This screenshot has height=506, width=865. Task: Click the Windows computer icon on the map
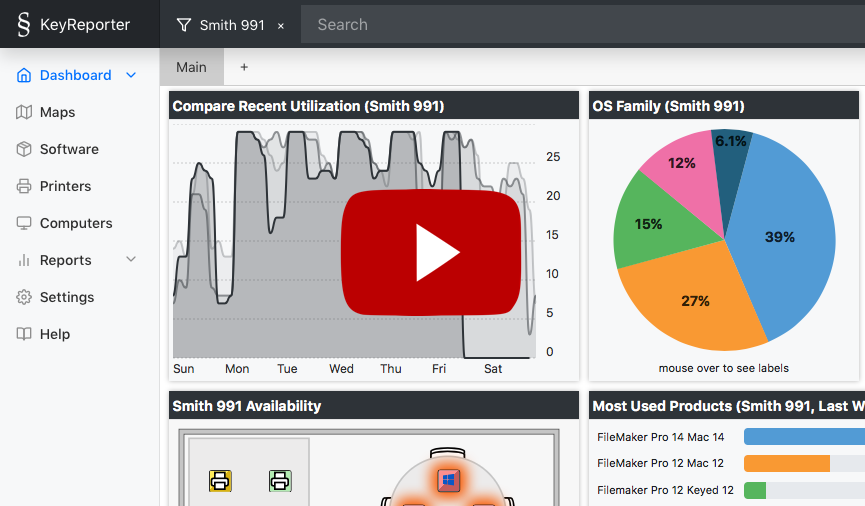448,480
